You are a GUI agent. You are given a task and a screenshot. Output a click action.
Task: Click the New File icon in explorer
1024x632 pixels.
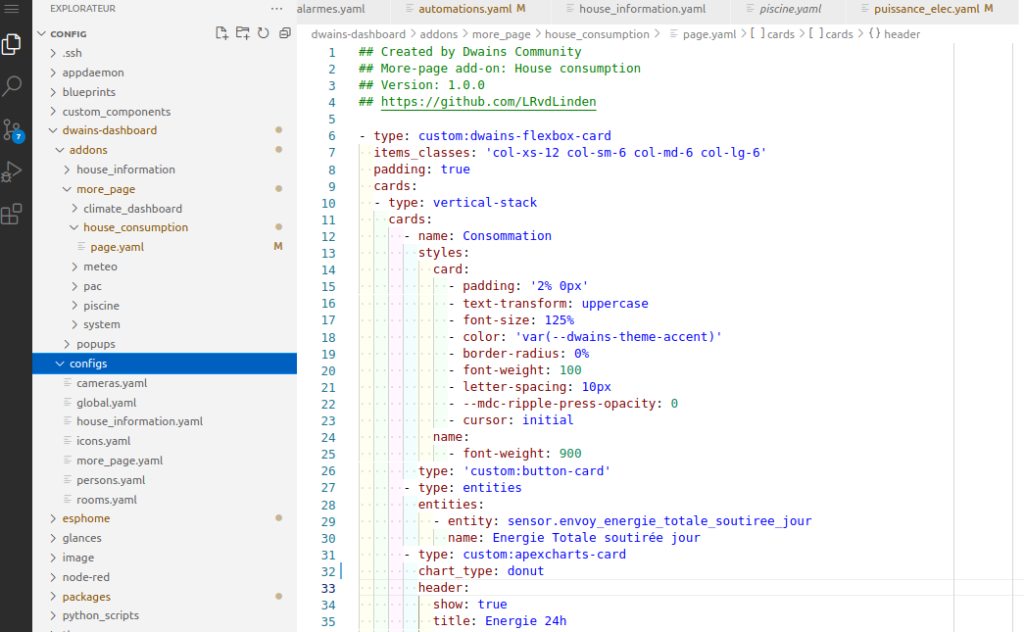point(221,33)
